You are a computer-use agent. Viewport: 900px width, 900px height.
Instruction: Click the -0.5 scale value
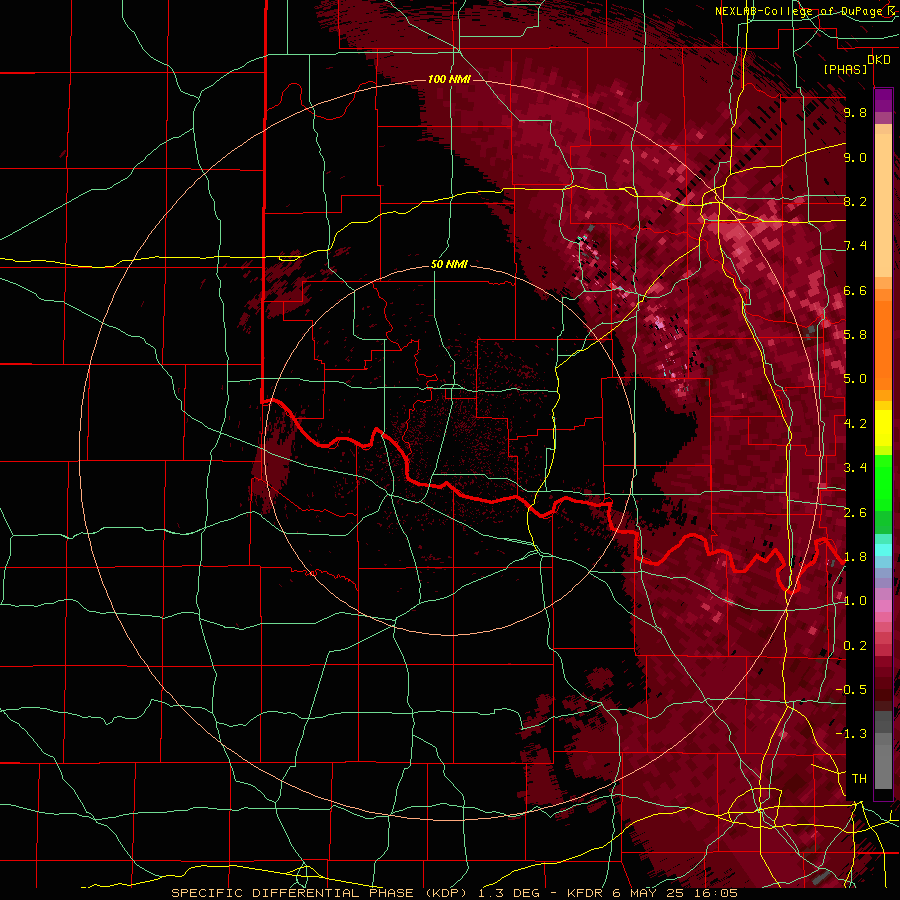(851, 690)
